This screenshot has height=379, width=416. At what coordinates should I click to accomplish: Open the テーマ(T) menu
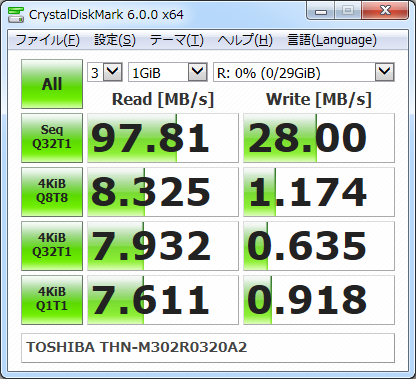tap(176, 40)
